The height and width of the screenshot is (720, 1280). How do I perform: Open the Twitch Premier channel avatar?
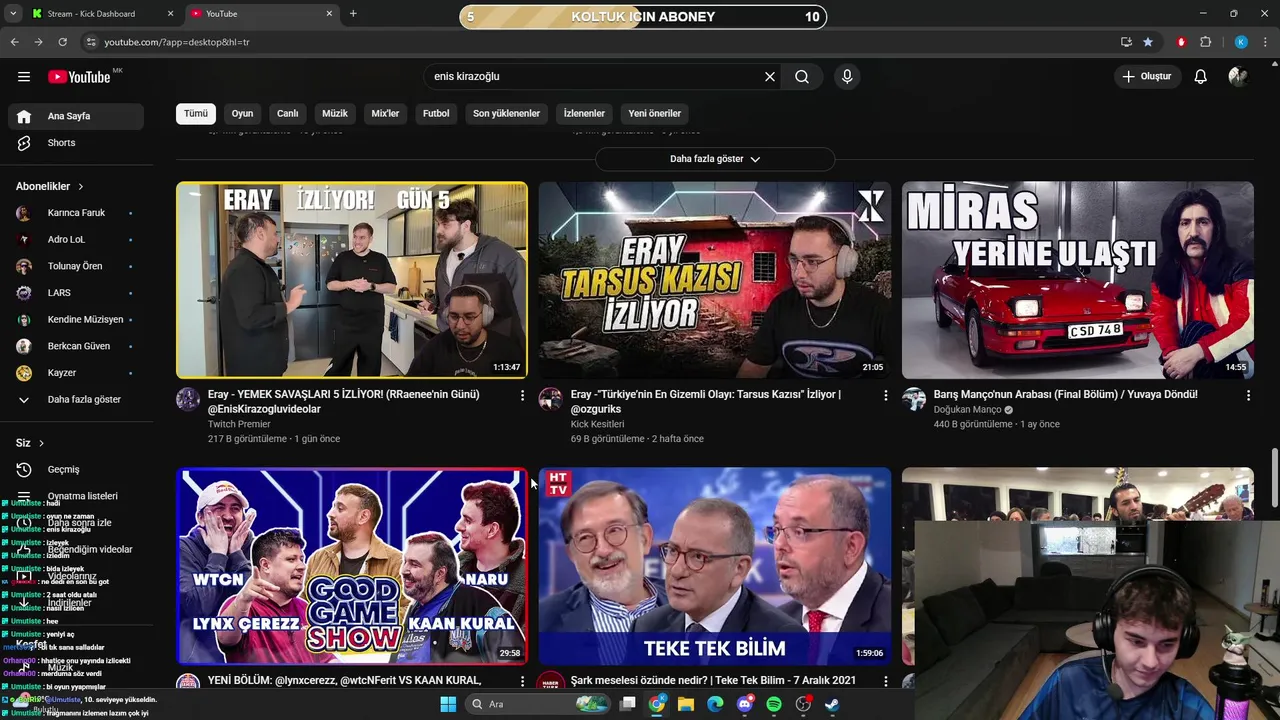point(188,400)
